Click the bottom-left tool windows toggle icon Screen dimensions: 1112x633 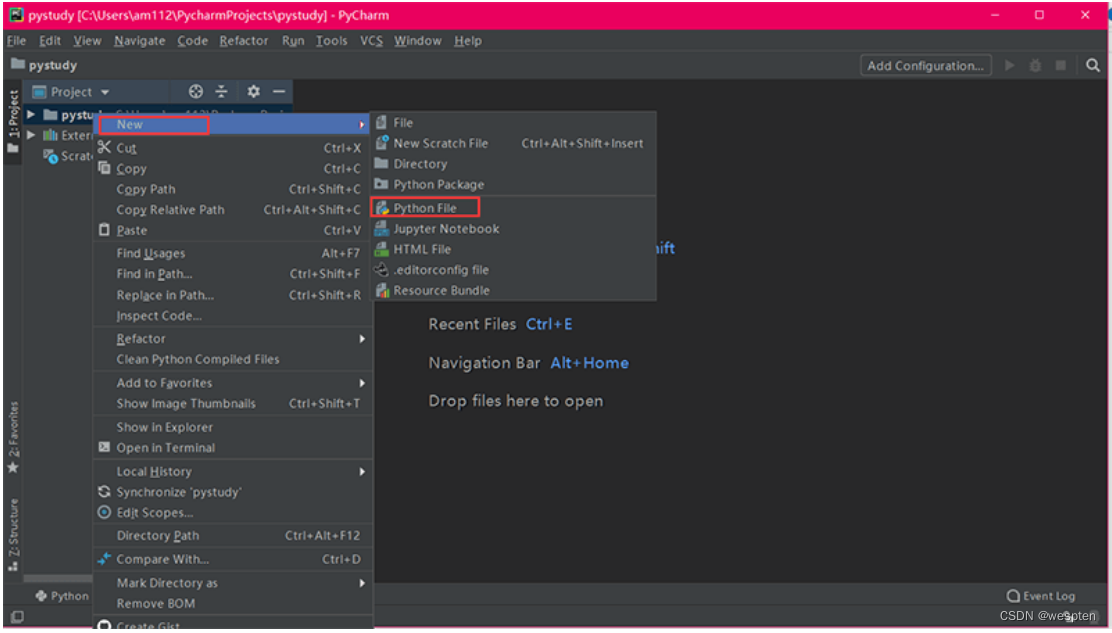[x=17, y=617]
